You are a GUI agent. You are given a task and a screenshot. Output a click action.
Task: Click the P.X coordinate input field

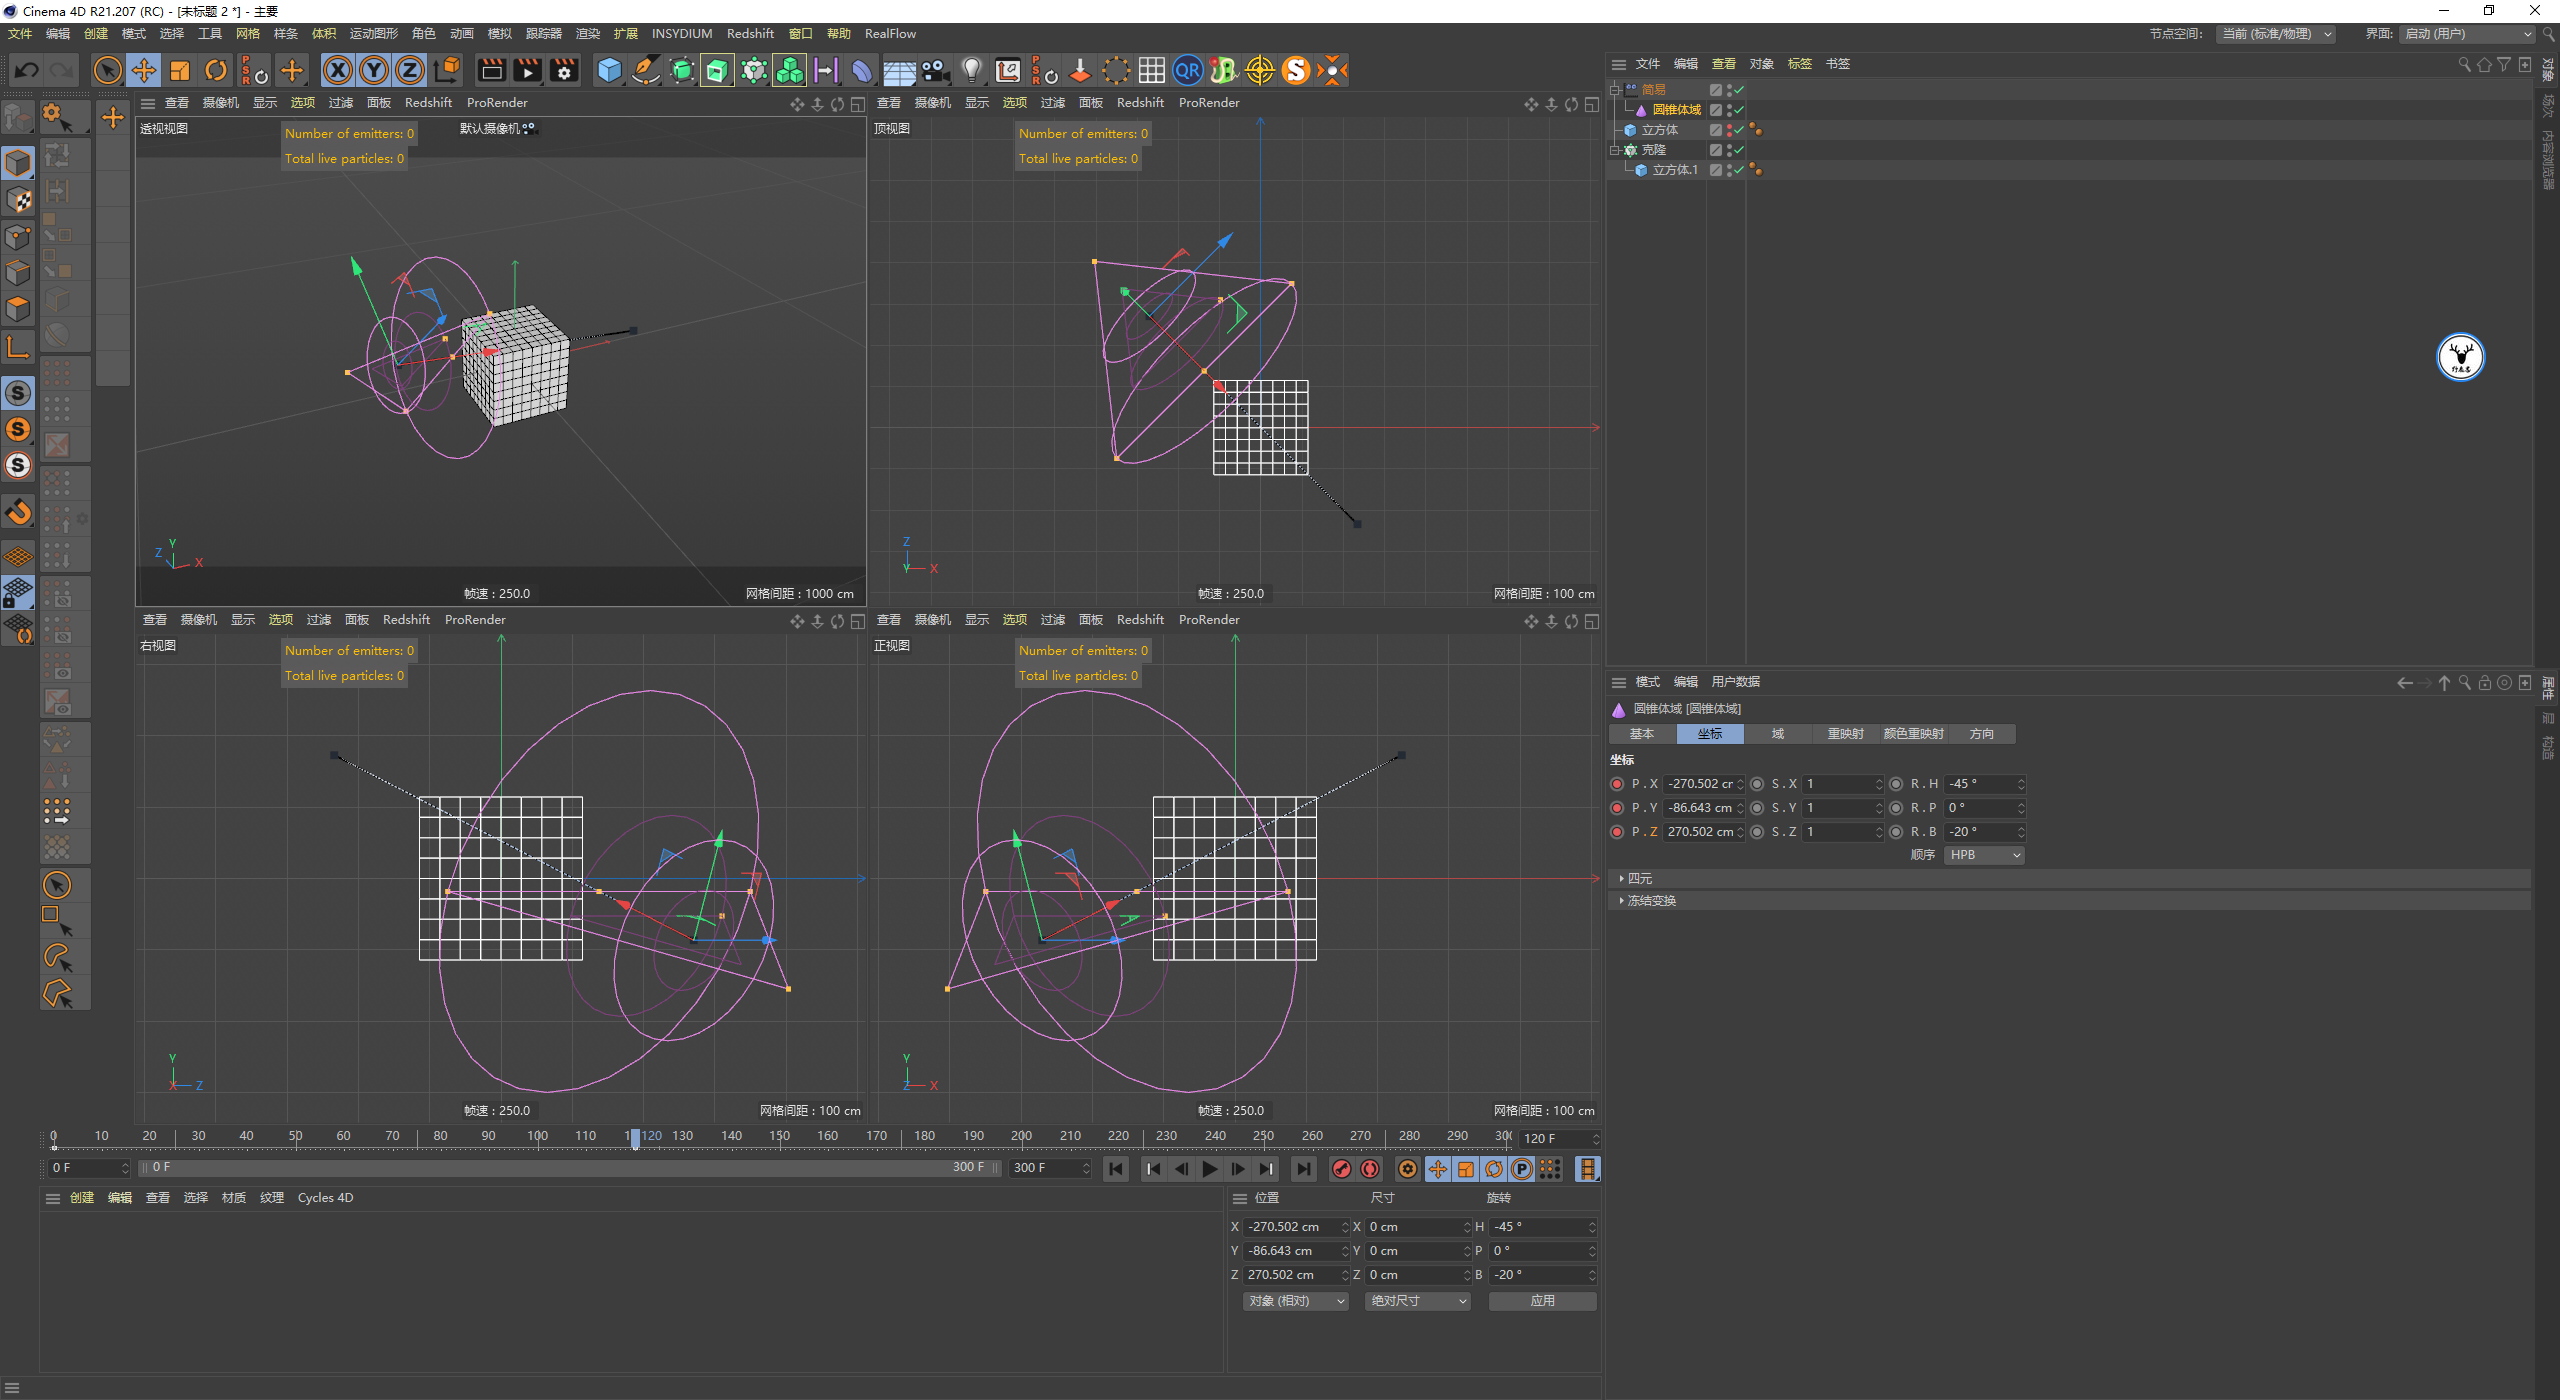tap(1702, 784)
